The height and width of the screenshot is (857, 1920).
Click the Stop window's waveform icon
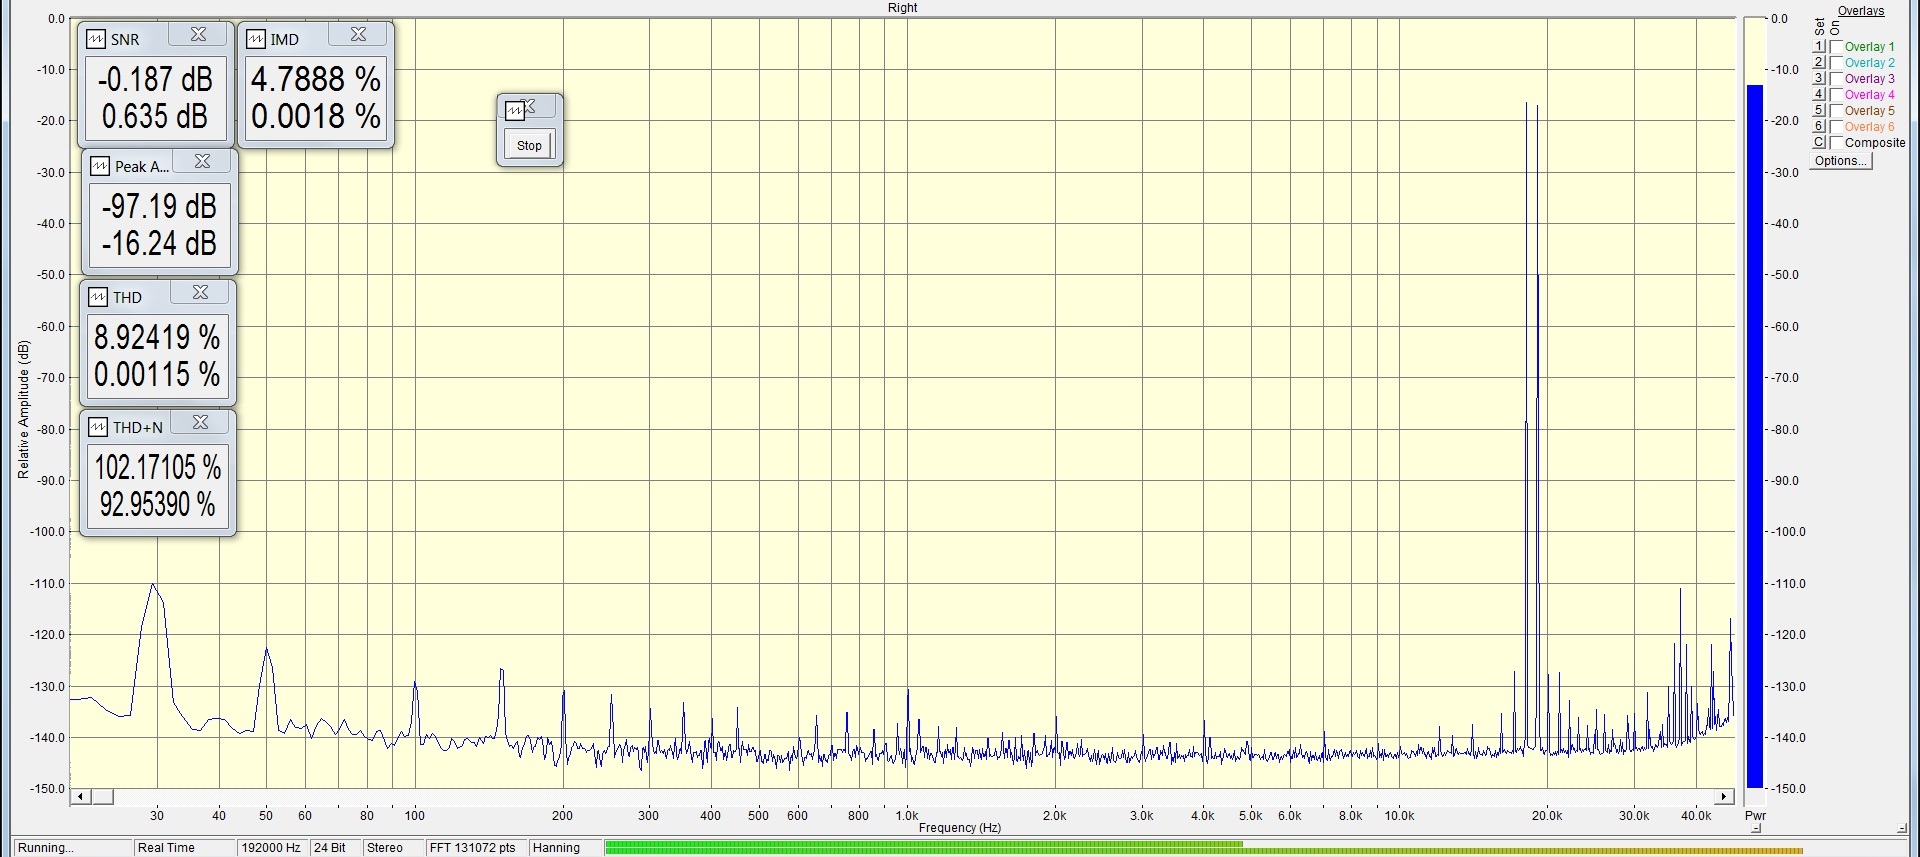pyautogui.click(x=515, y=110)
